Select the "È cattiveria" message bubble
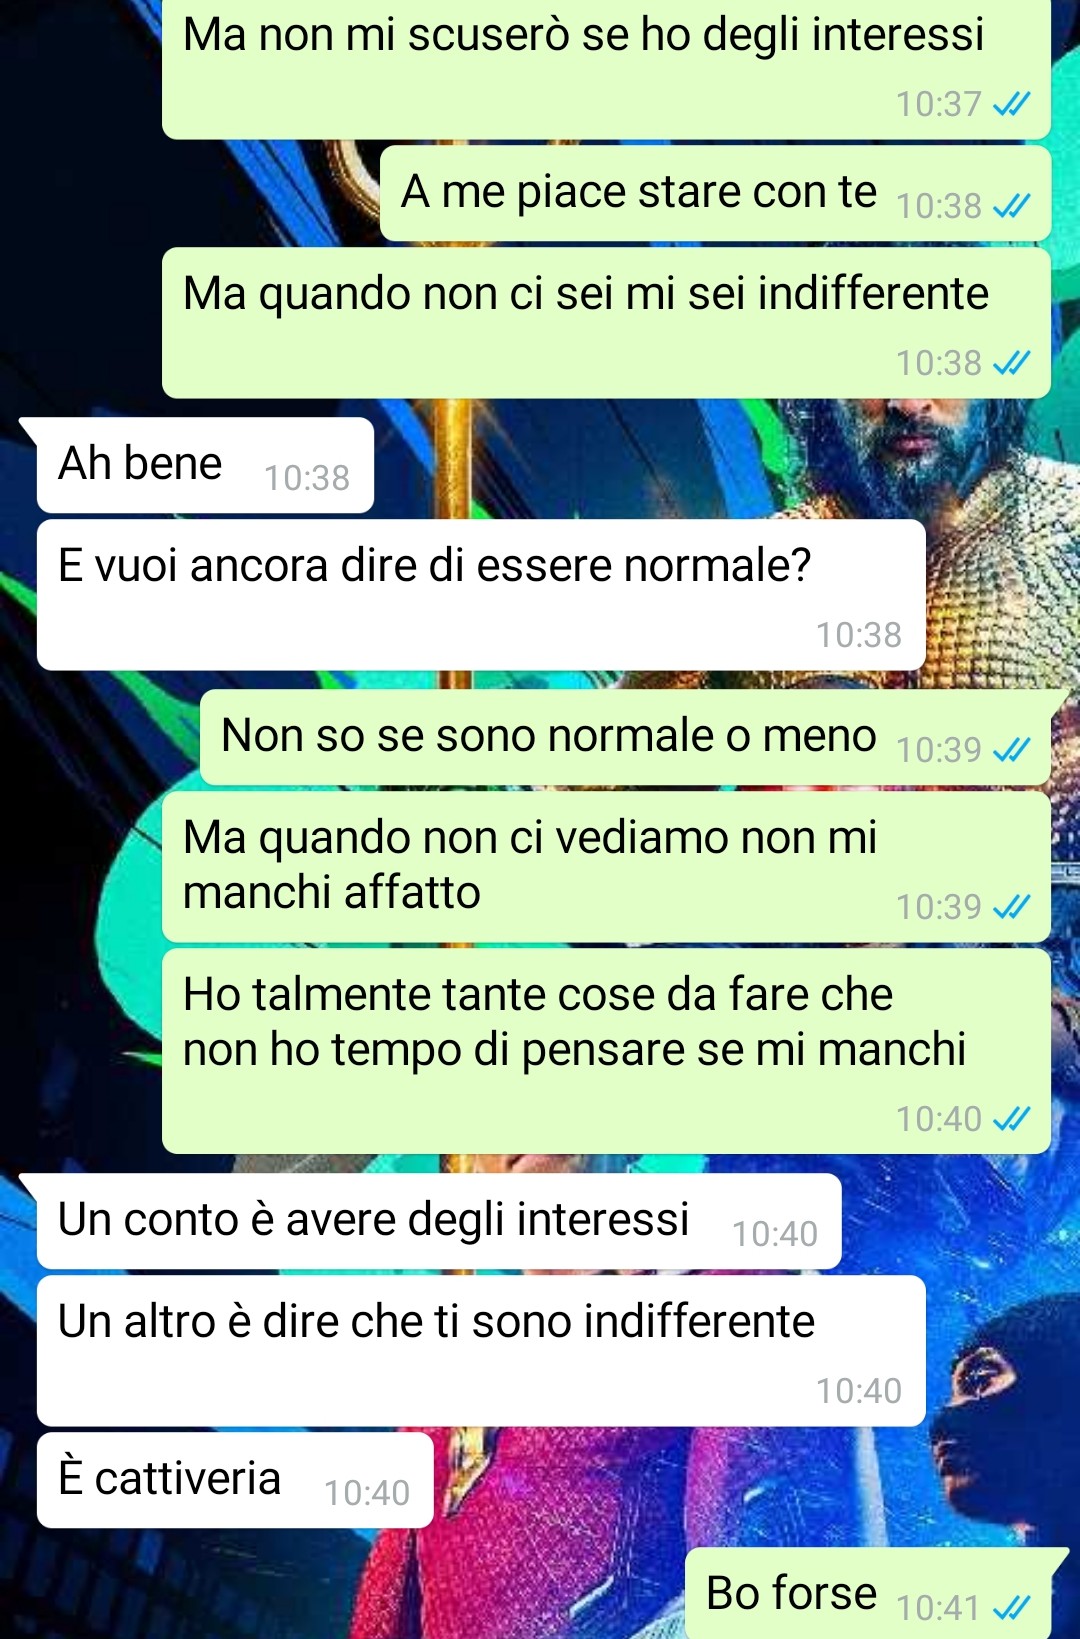The image size is (1080, 1639). tap(235, 1480)
